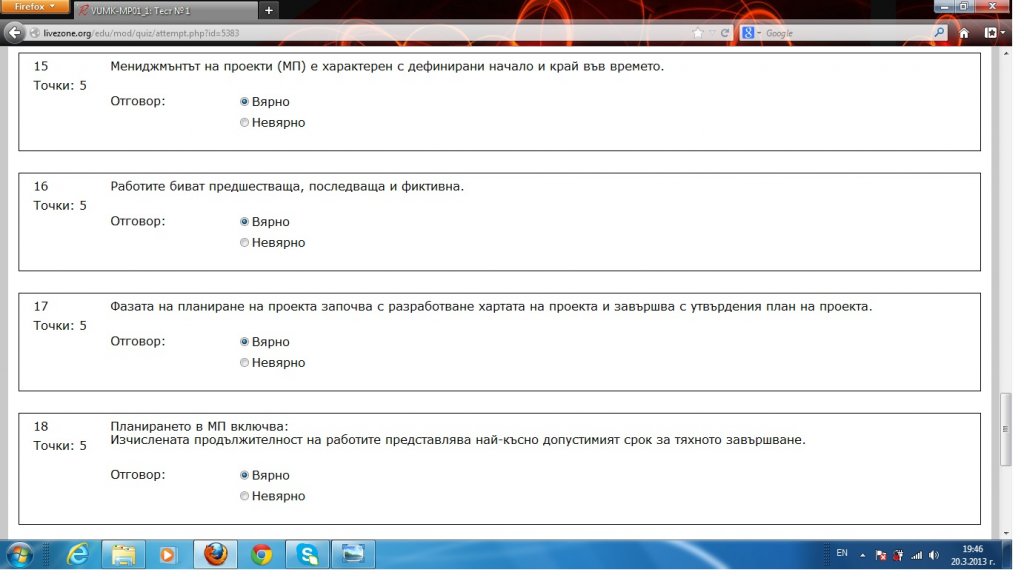Click the Отговор: label in question 16
The image size is (1024, 587).
138,221
